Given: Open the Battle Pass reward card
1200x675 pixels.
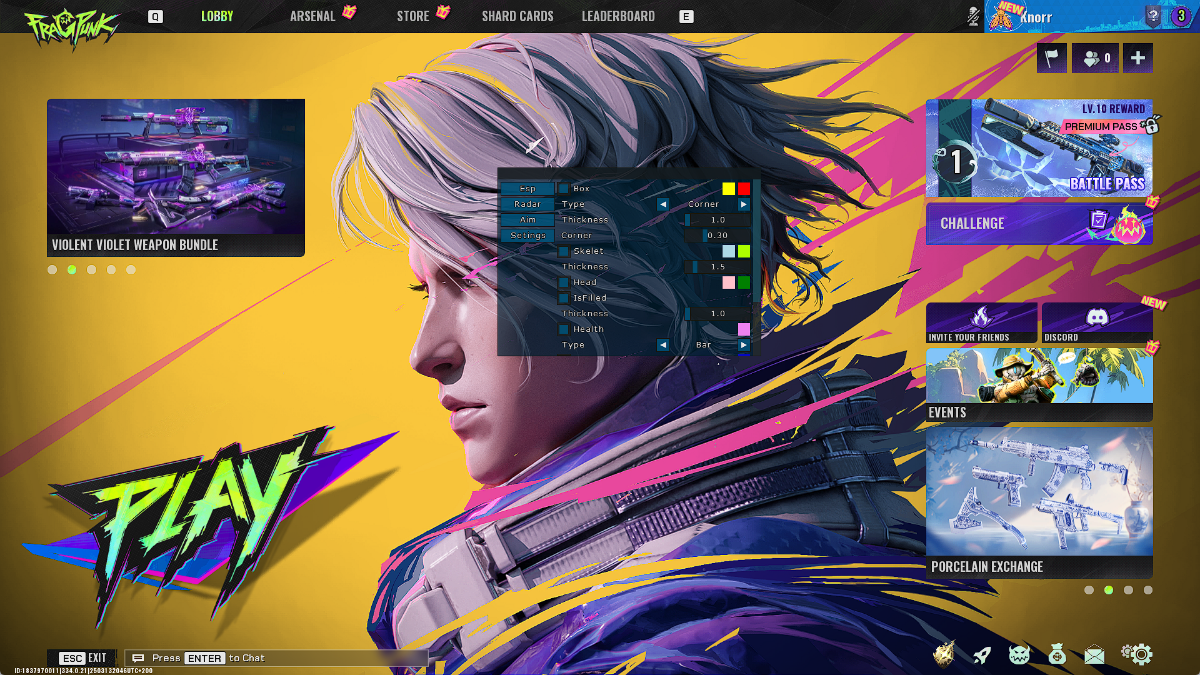Looking at the screenshot, I should 1039,148.
